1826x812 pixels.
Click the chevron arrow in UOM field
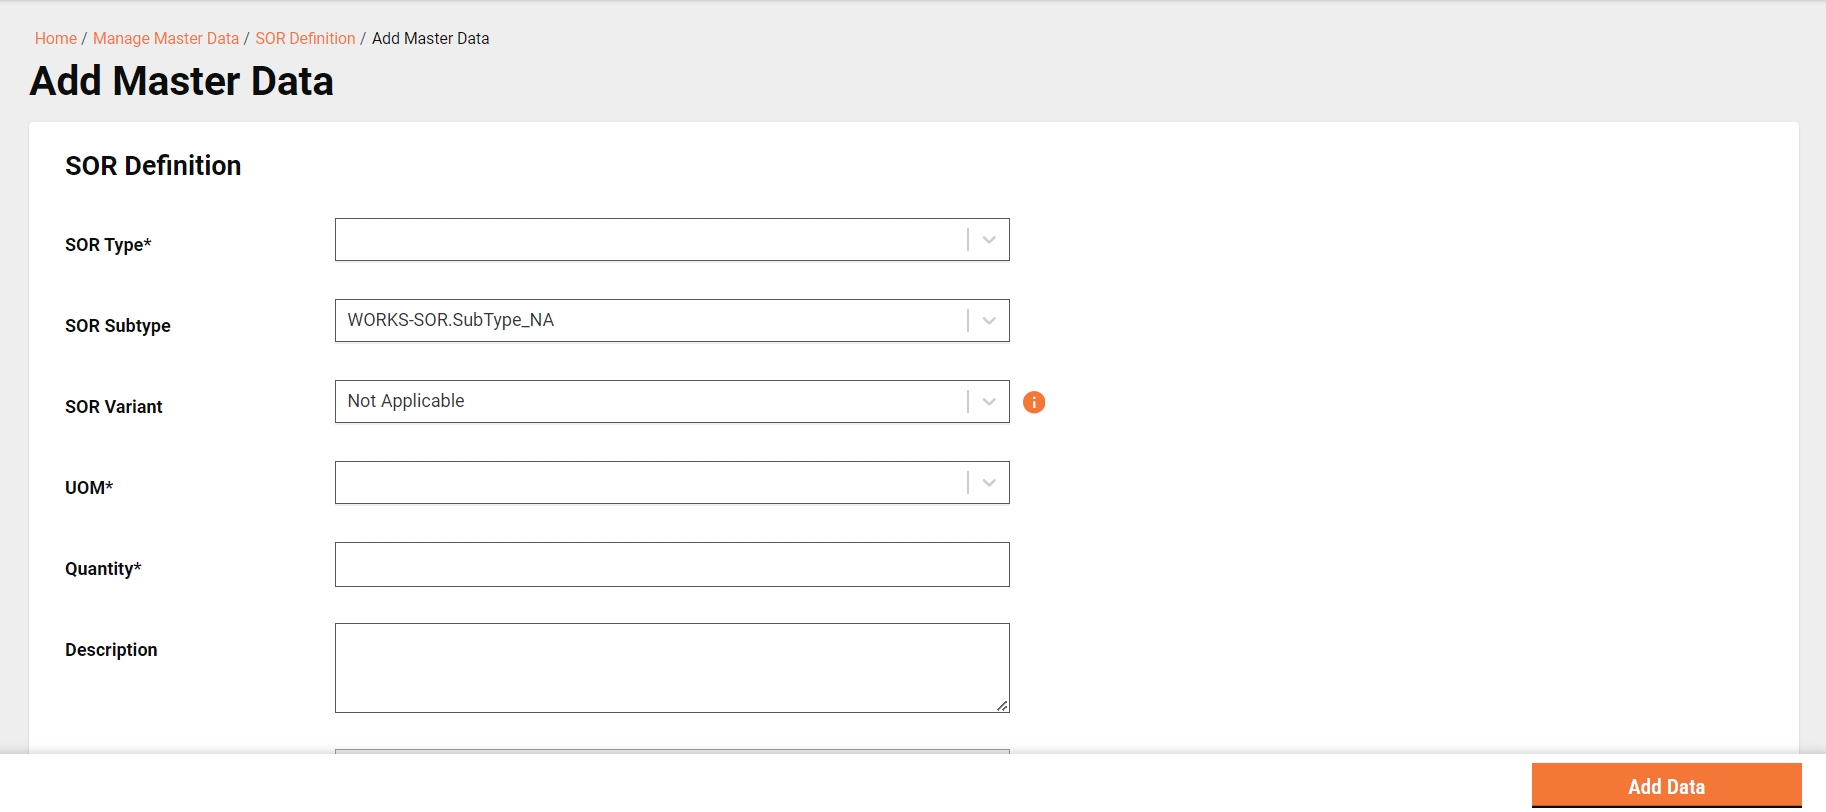(989, 483)
